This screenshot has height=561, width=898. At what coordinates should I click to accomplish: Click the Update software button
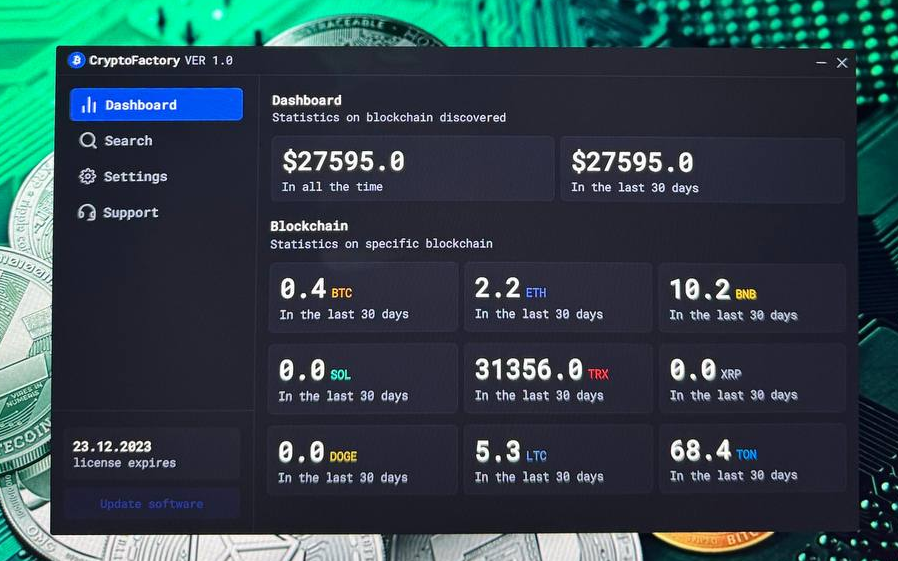point(152,504)
